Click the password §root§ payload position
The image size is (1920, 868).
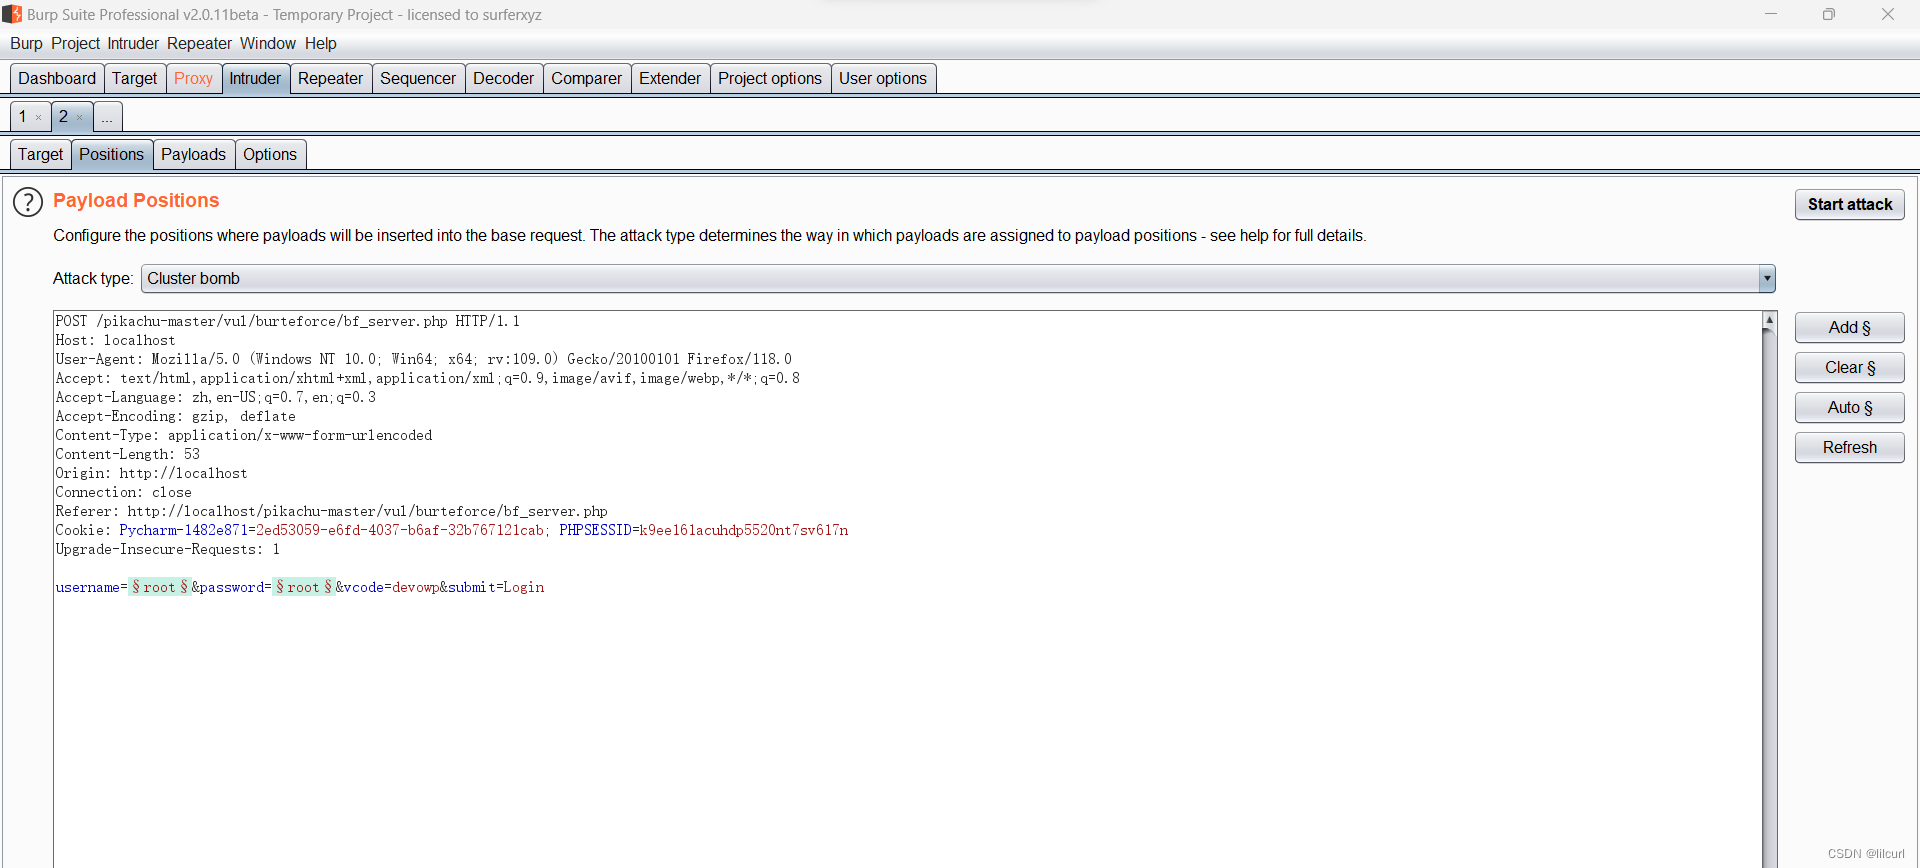303,587
